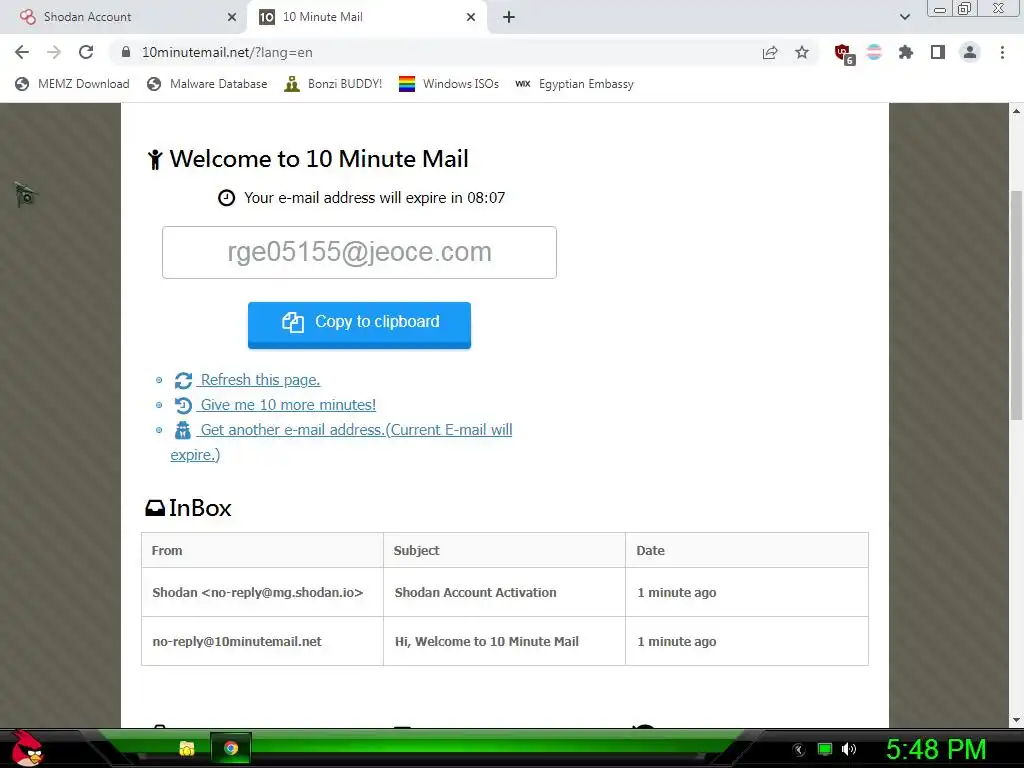
Task: Expand hidden tray icons arrow
Action: 799,750
